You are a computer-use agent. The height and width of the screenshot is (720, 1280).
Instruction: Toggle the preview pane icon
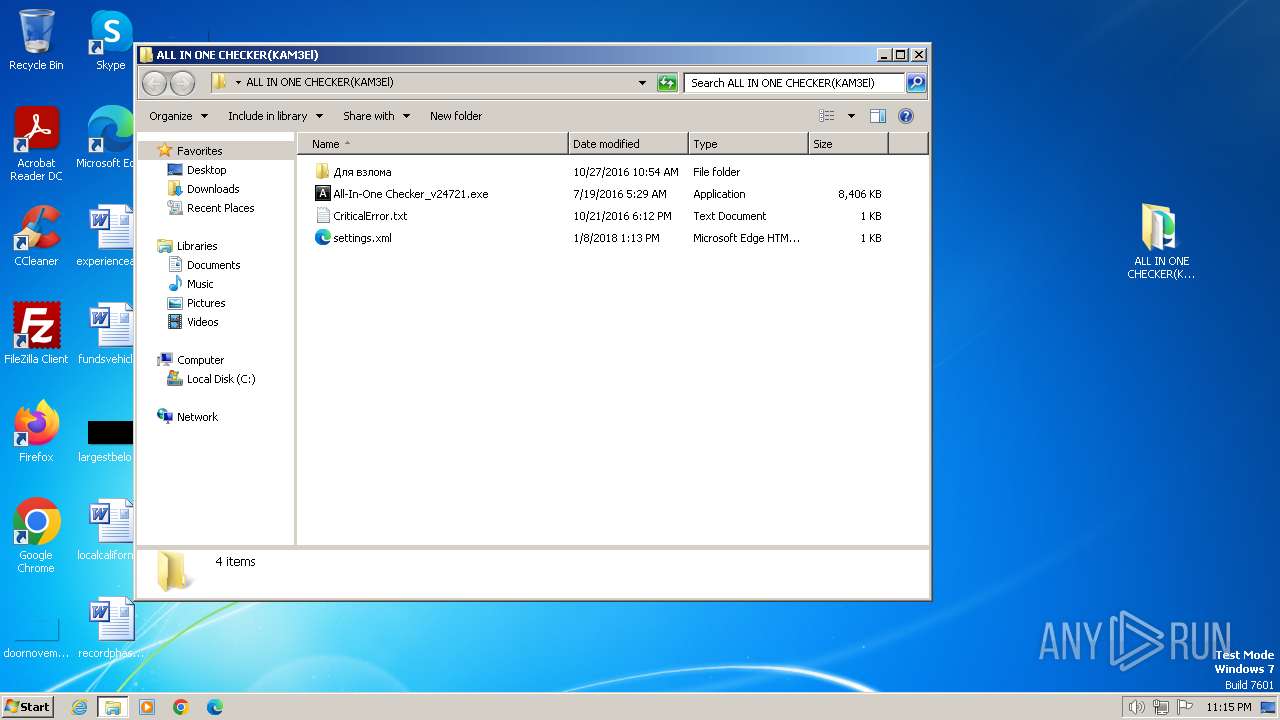coord(877,116)
